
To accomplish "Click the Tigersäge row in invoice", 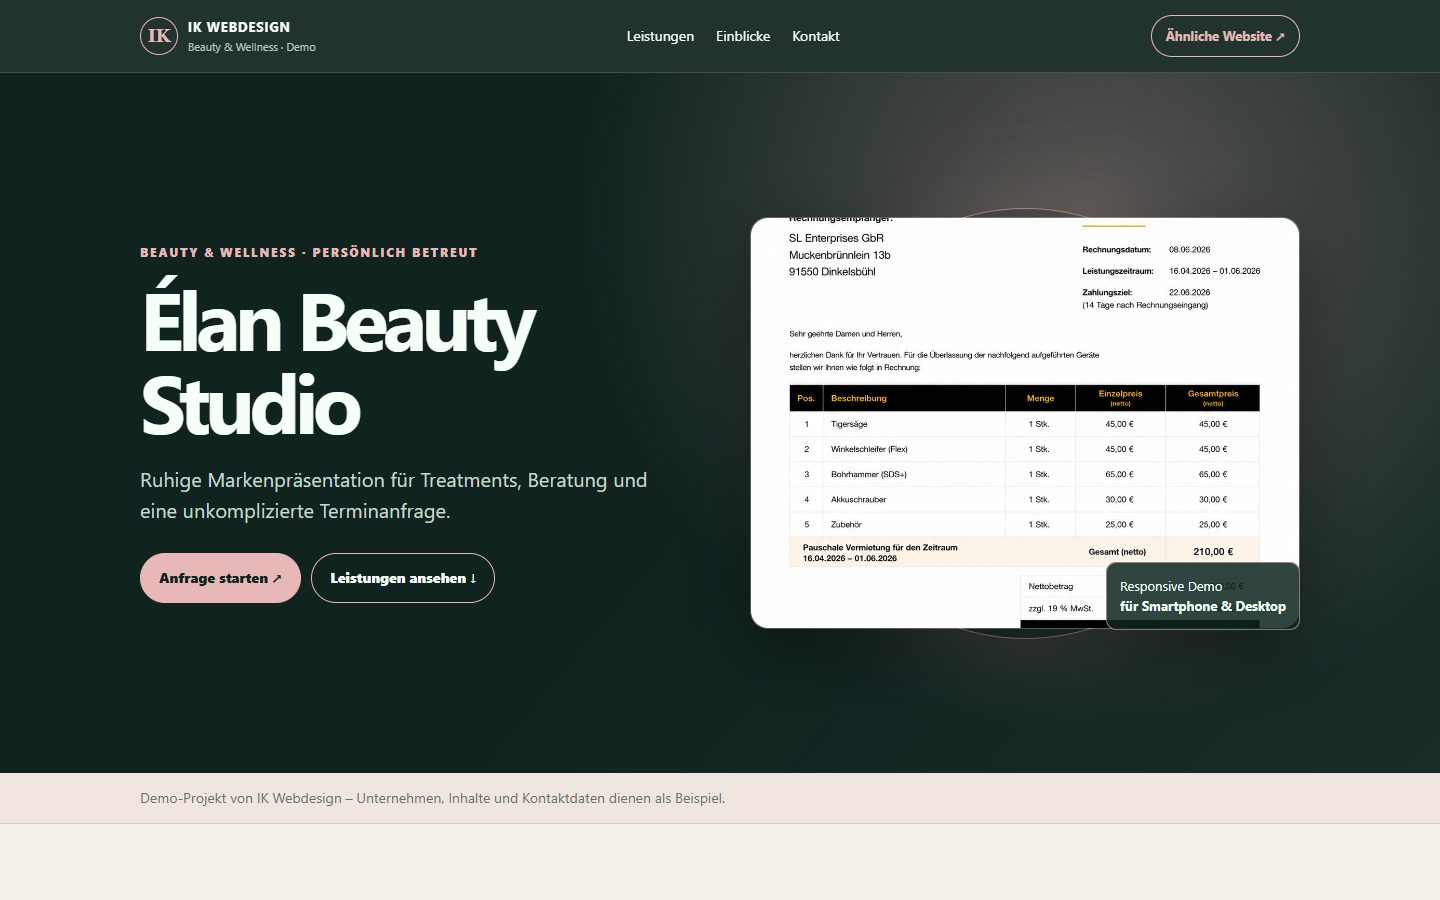I will click(1024, 424).
